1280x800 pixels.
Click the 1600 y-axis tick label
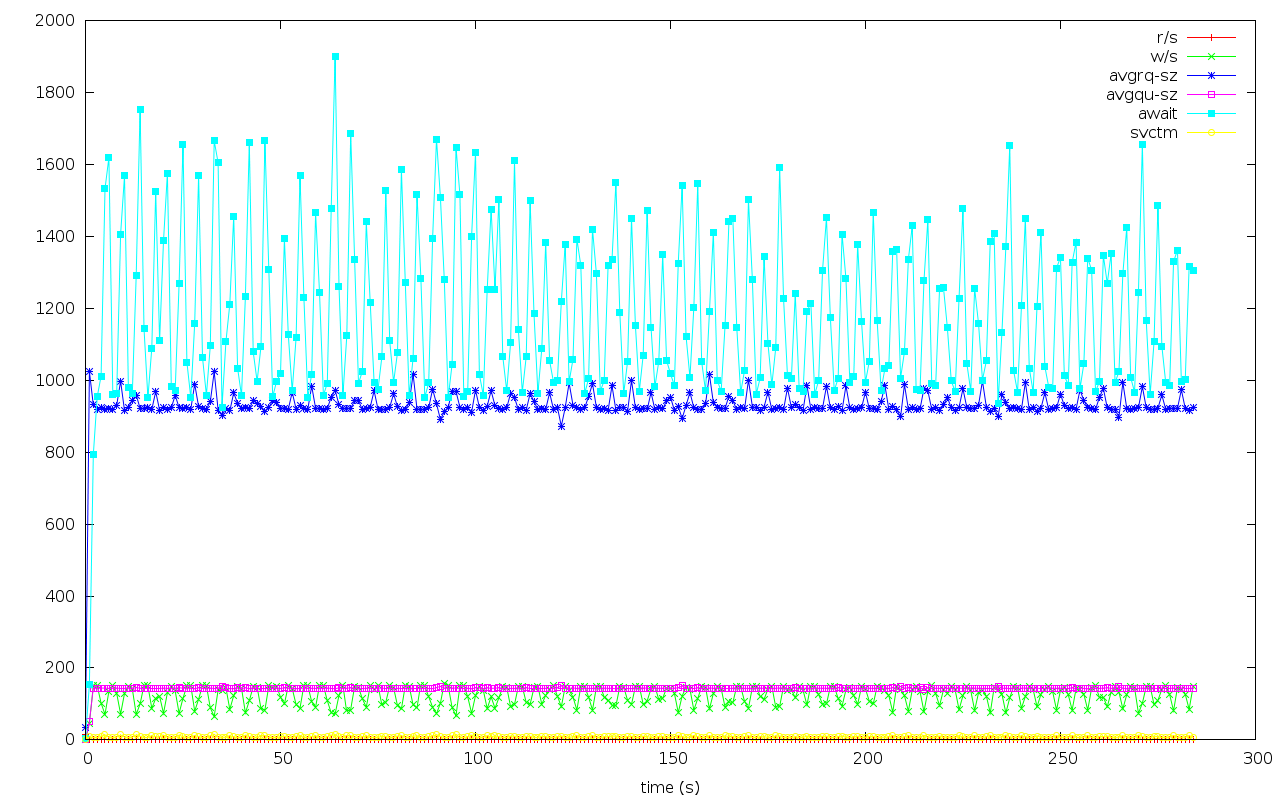coord(54,164)
